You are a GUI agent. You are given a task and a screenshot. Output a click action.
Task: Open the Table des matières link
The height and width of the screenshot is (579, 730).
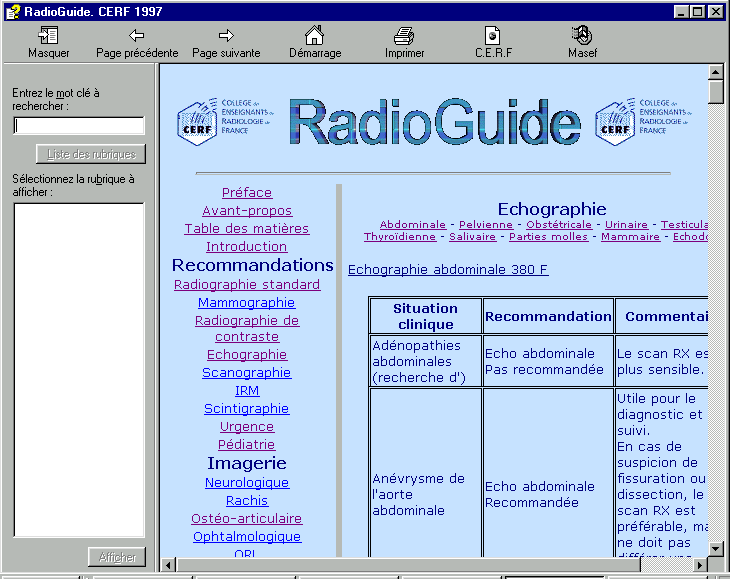click(x=247, y=229)
